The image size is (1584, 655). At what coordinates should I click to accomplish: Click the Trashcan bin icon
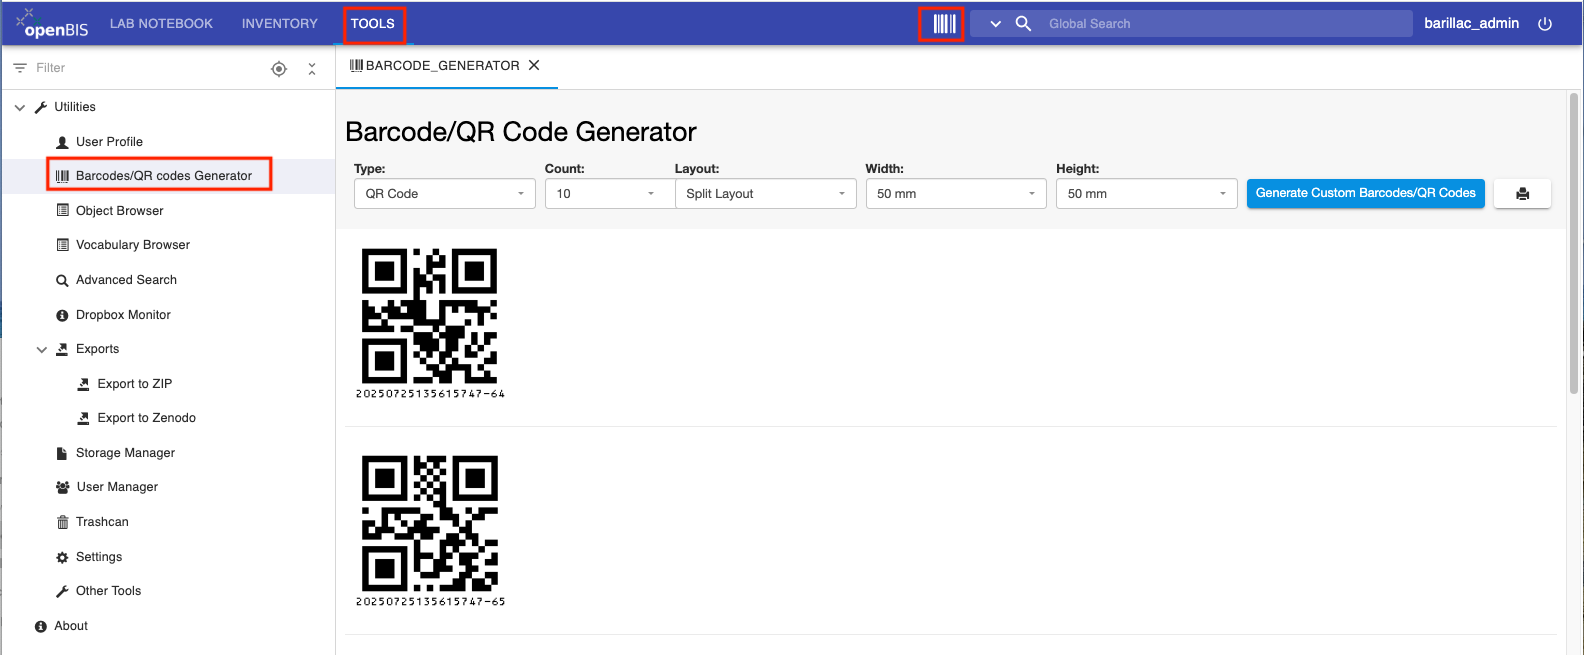click(63, 522)
